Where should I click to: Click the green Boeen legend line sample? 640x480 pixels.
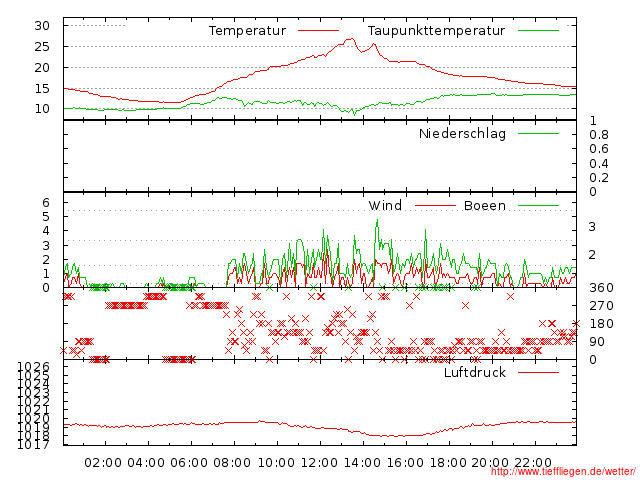coord(538,205)
